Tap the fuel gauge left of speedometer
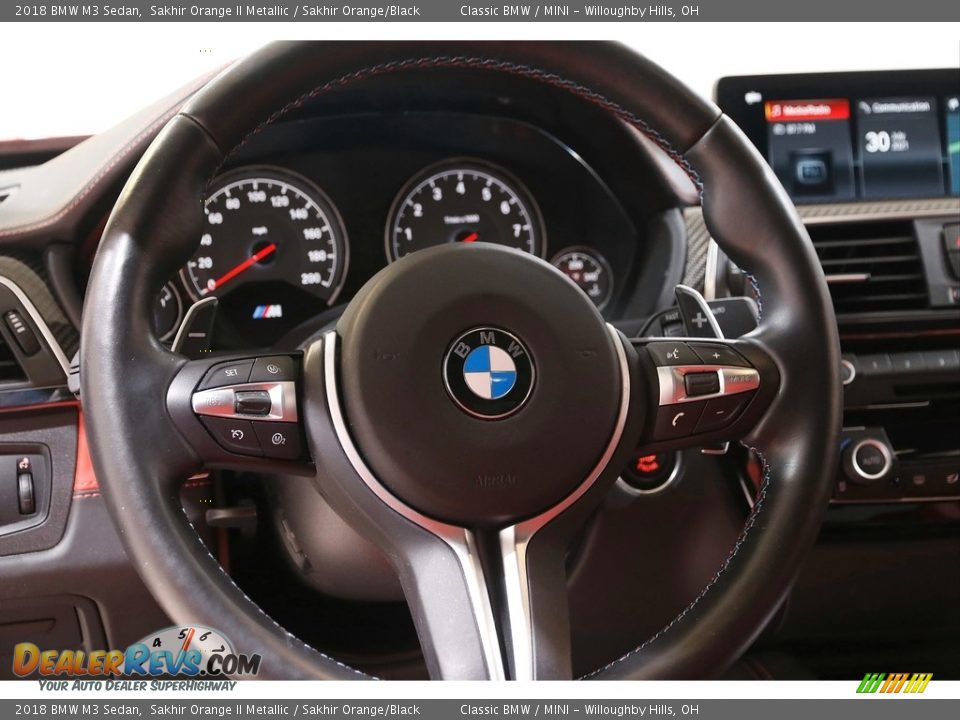Viewport: 960px width, 720px height. tap(167, 309)
